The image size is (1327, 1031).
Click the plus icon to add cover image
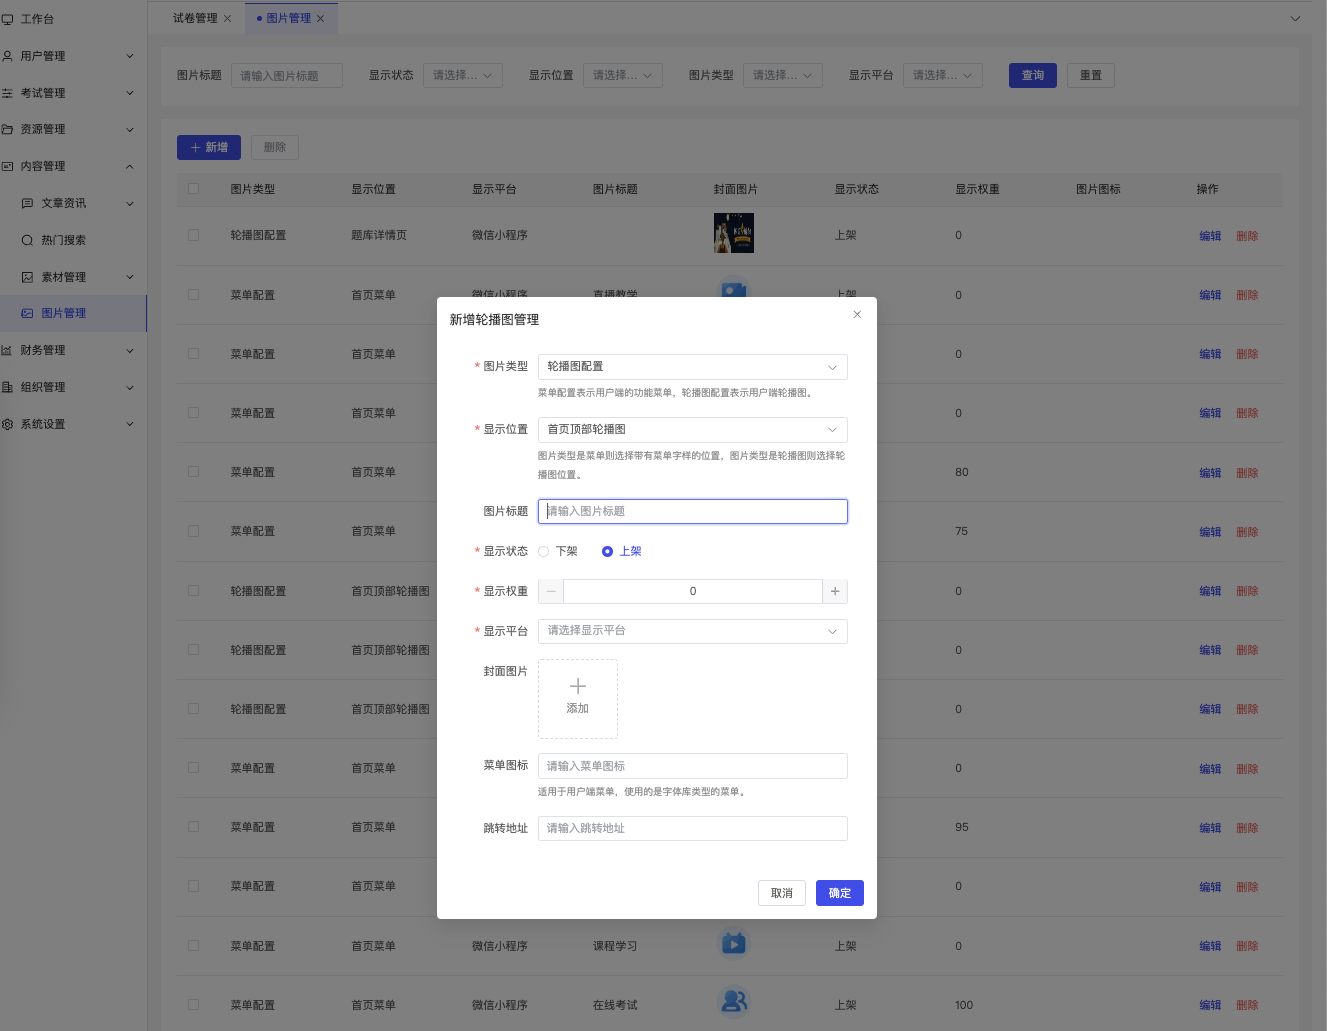coord(578,687)
